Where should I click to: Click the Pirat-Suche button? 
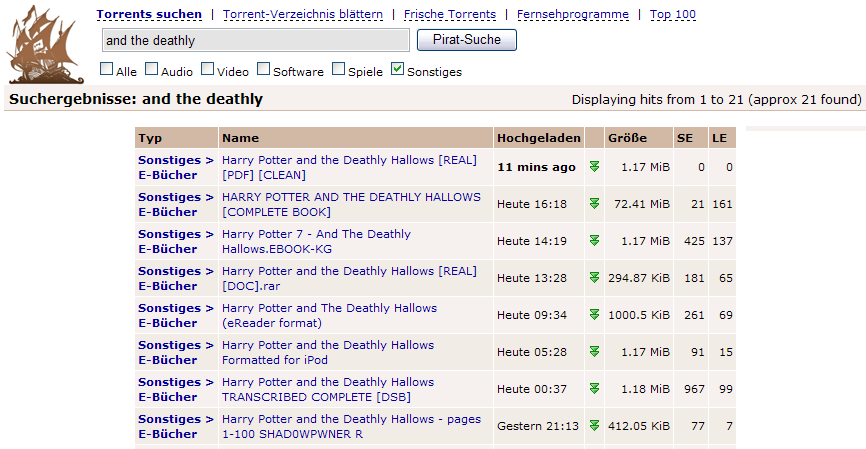[467, 40]
